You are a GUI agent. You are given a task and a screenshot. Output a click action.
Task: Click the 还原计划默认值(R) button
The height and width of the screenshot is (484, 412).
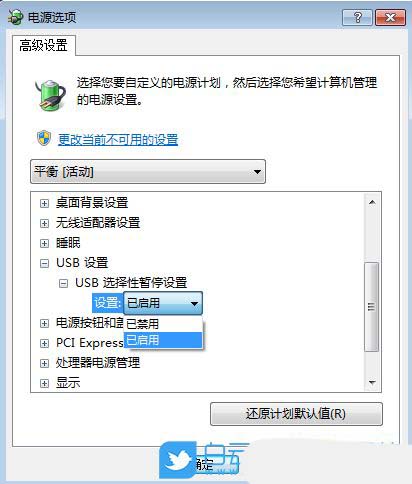point(296,414)
